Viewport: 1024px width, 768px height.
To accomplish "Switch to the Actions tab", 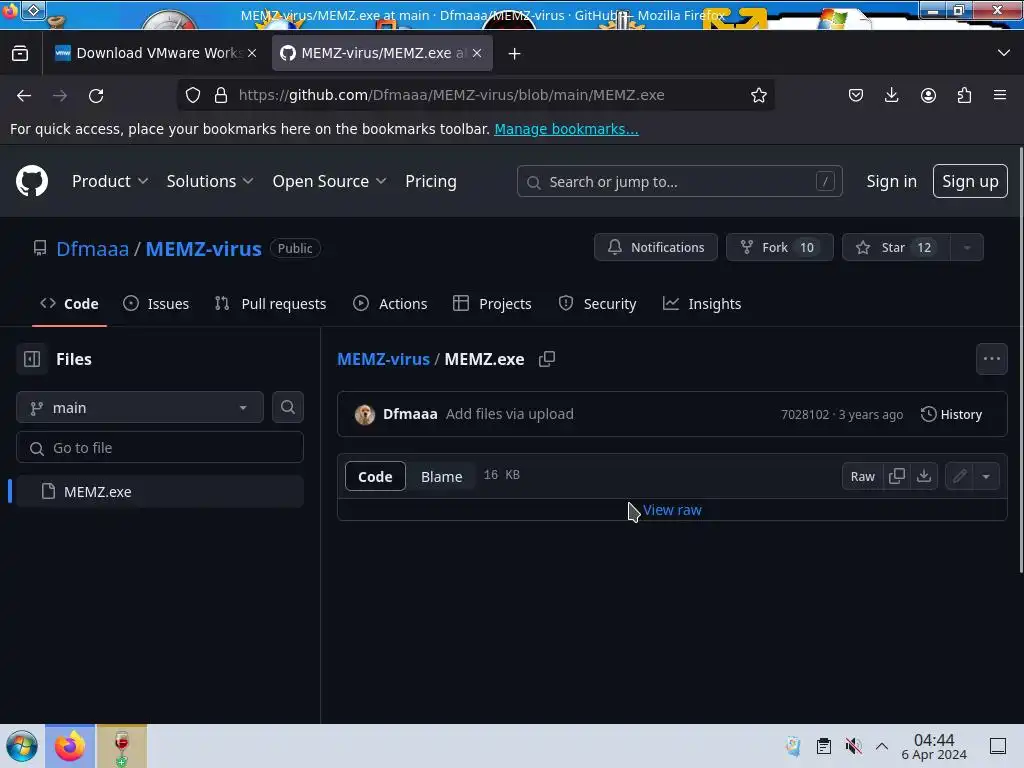I will pos(390,304).
